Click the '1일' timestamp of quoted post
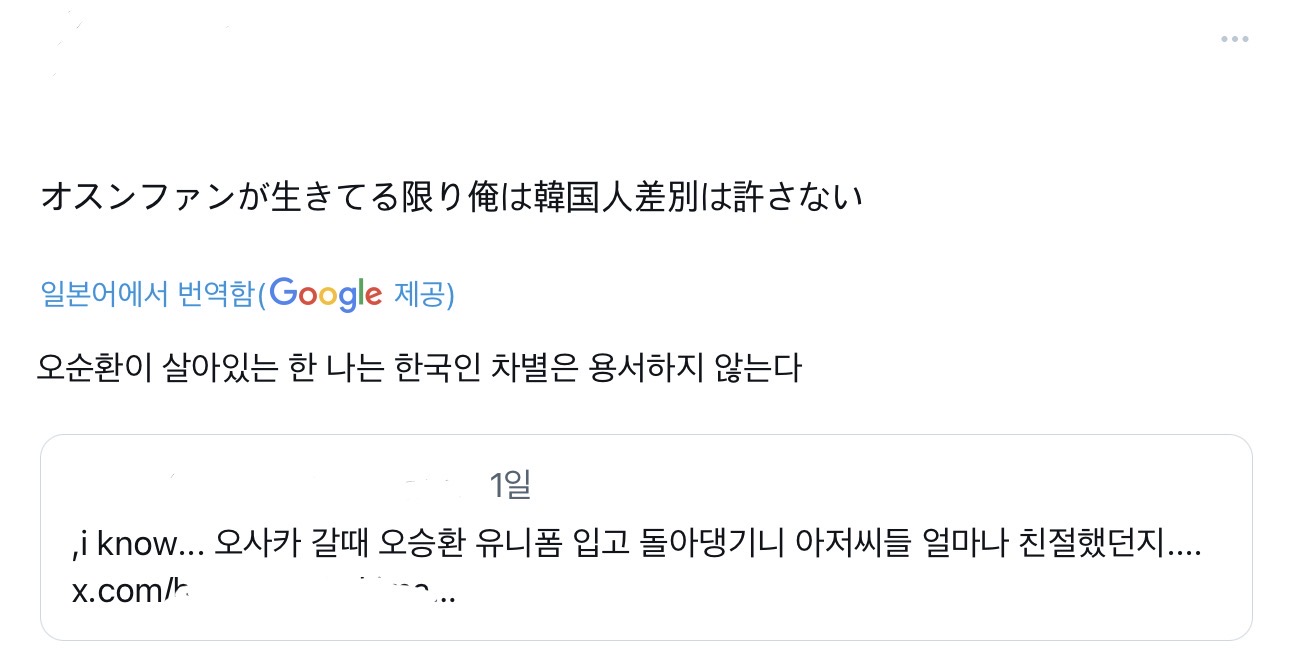1293x656 pixels. pos(509,485)
